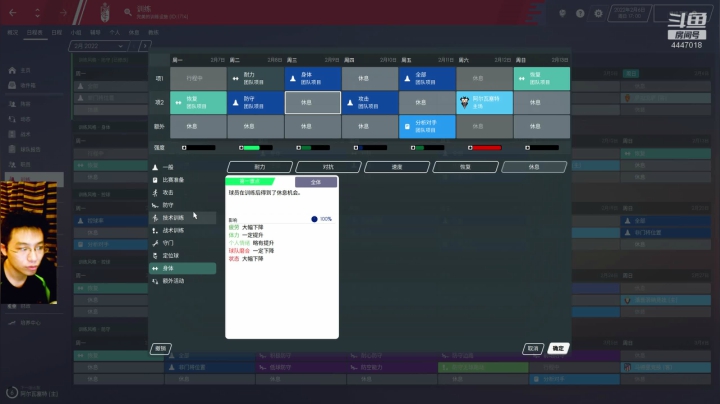This screenshot has width=720, height=404.
Task: Click the 100% impact indicator in the card
Action: coord(321,219)
